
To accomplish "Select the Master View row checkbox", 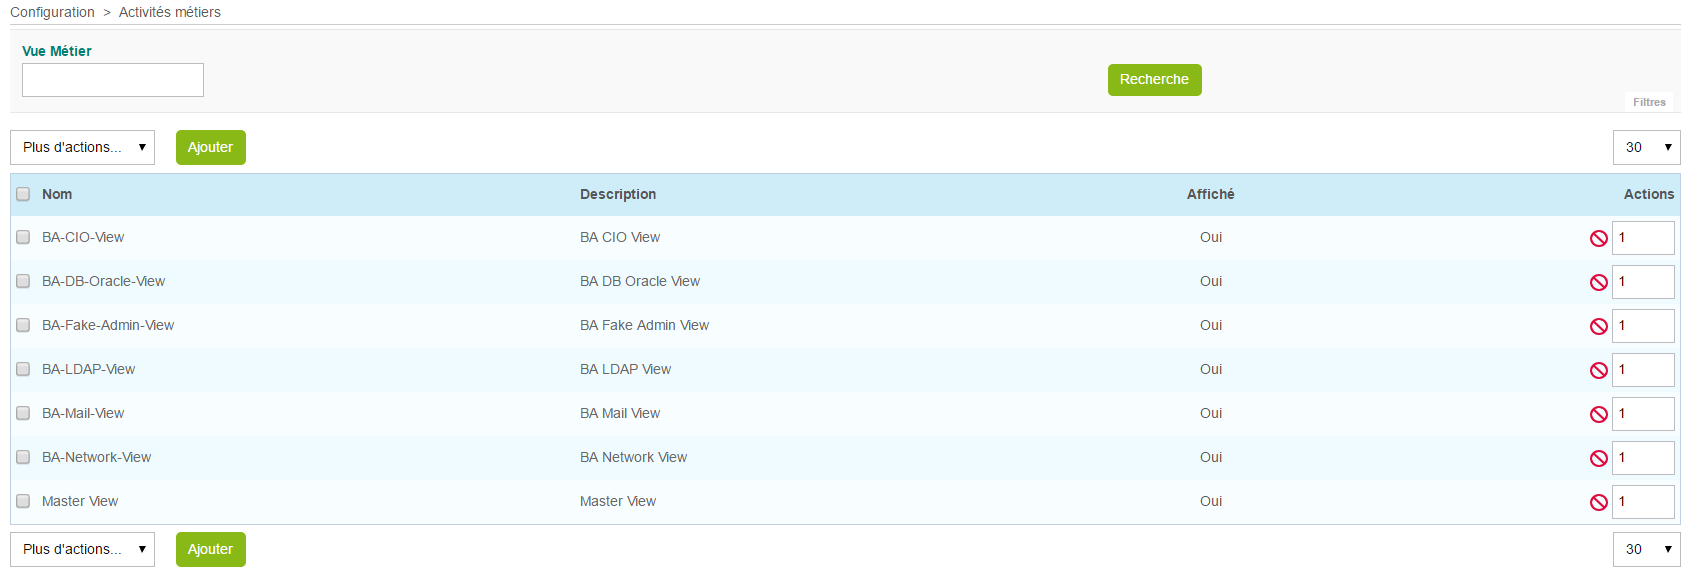I will point(23,501).
